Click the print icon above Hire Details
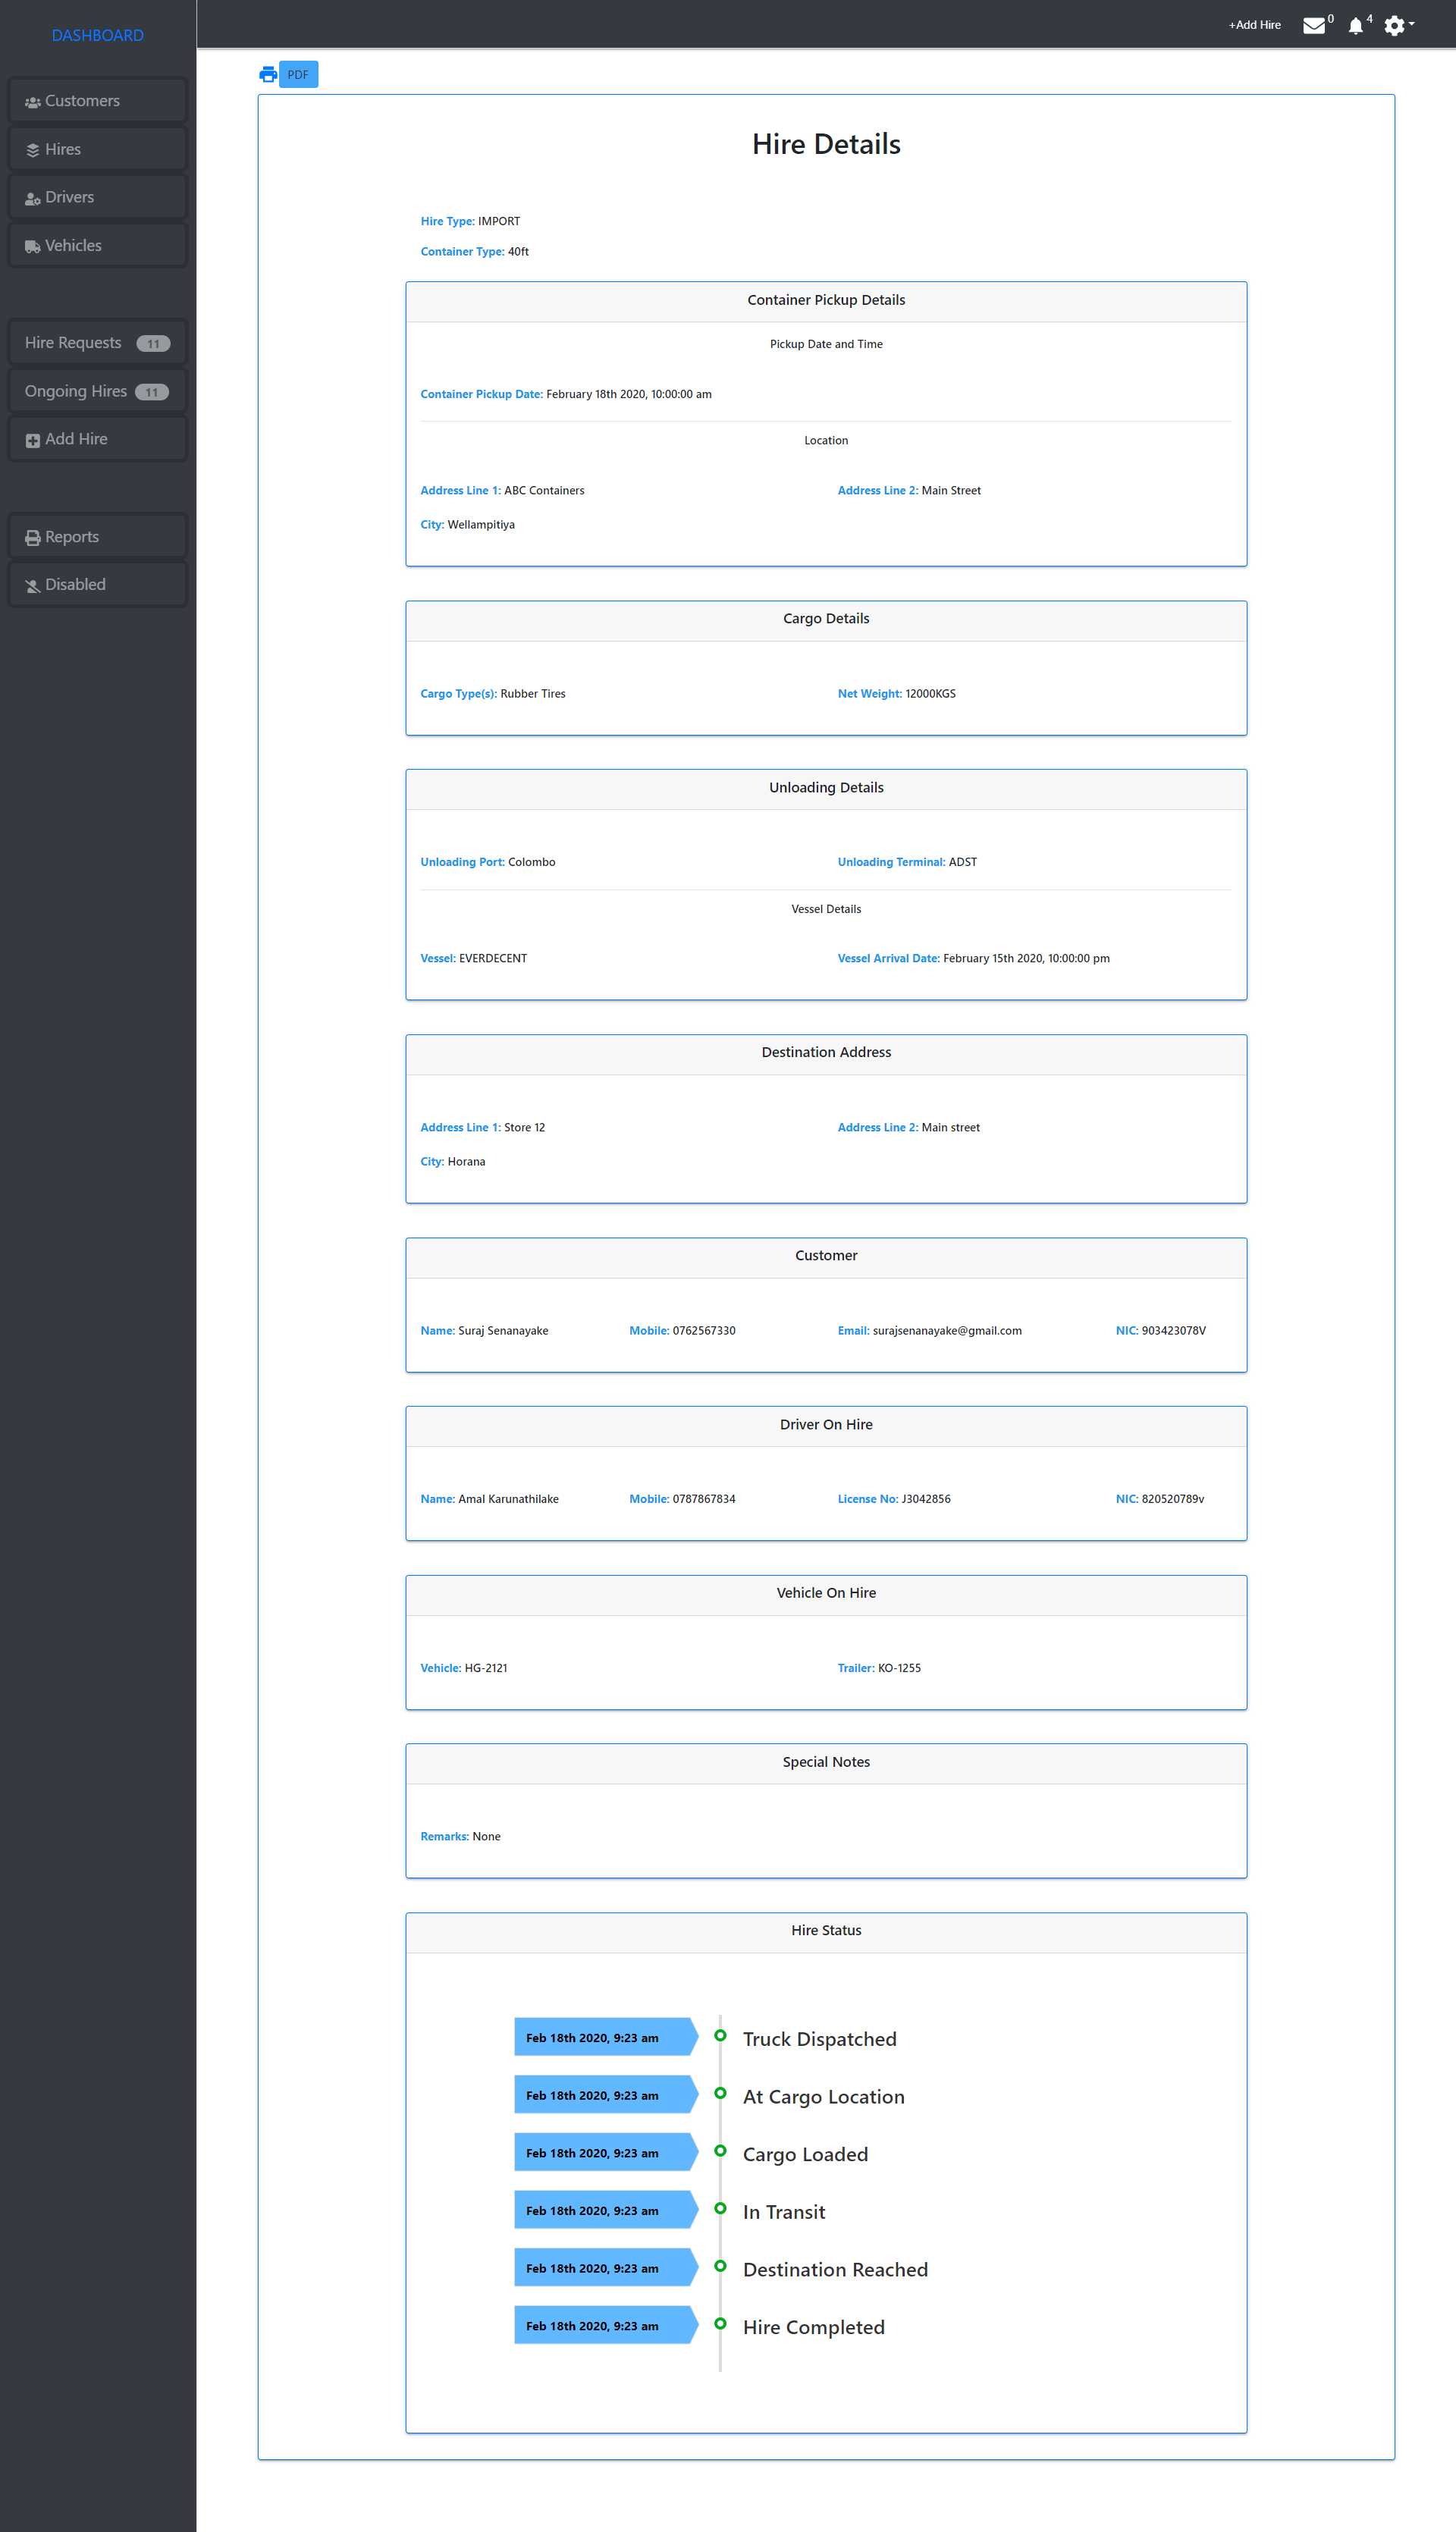The image size is (1456, 2532). 267,73
